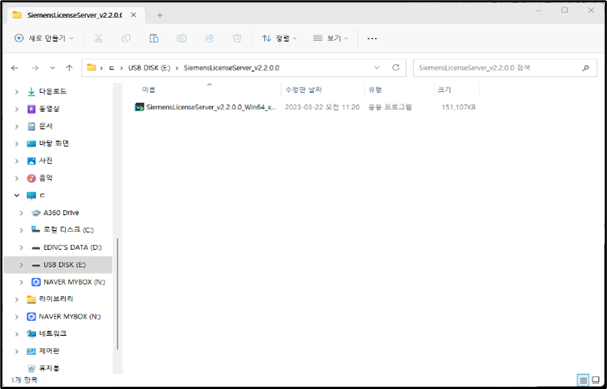Viewport: 607px width, 389px height.
Task: Select indented NAVER MYBOX (N:) under PC
Action: pos(74,282)
